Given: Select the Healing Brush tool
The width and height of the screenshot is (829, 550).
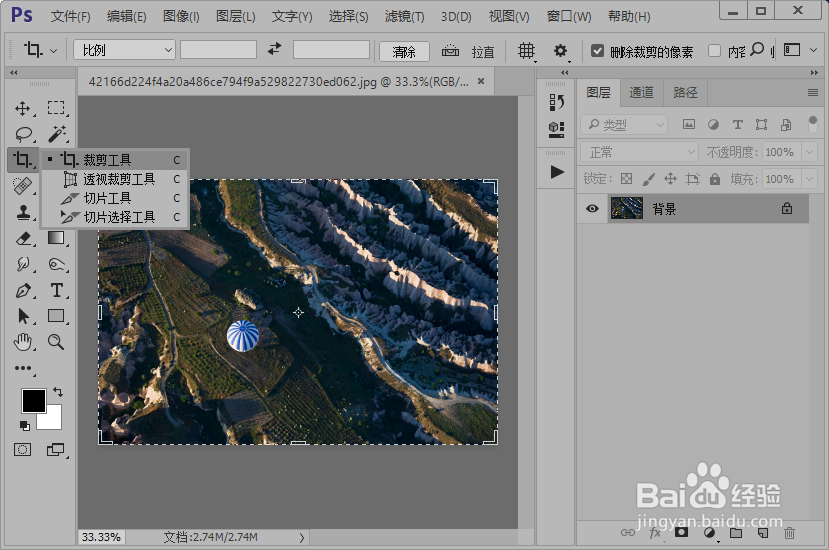Looking at the screenshot, I should click(22, 186).
